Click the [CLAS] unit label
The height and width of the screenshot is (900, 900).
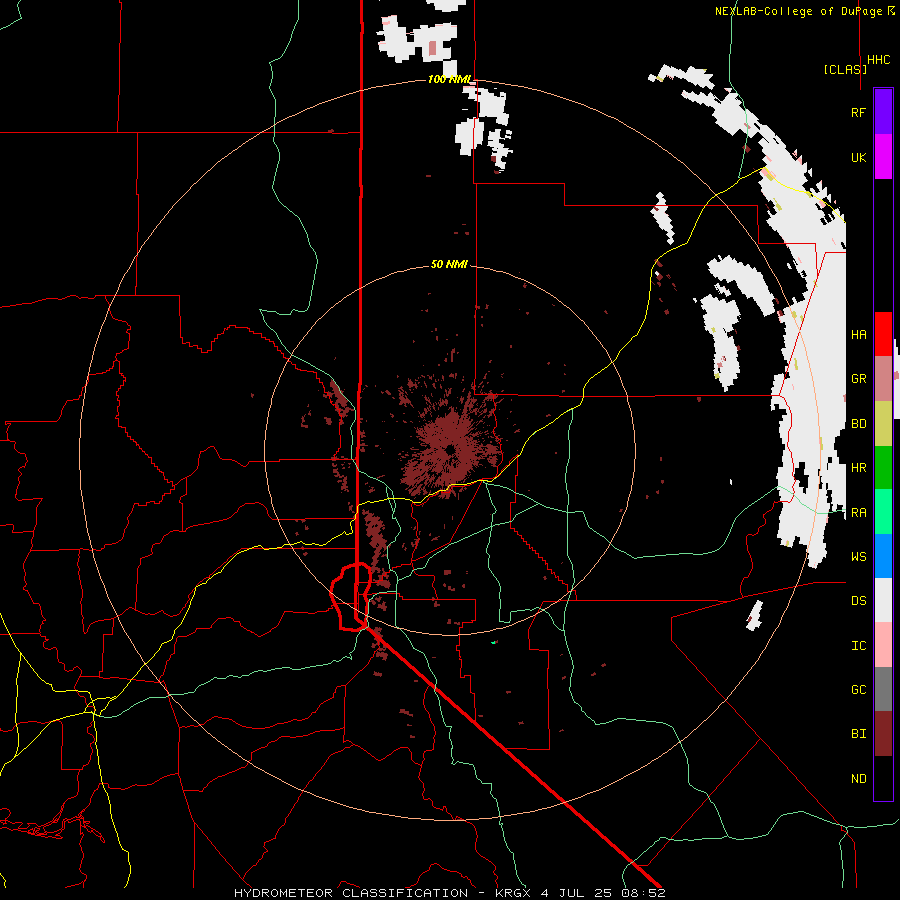[x=845, y=69]
